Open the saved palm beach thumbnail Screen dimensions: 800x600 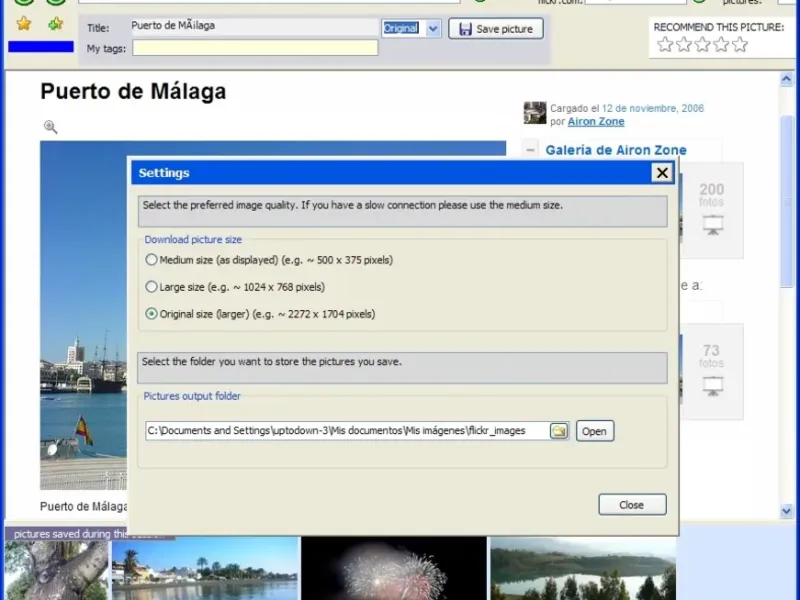(x=205, y=568)
